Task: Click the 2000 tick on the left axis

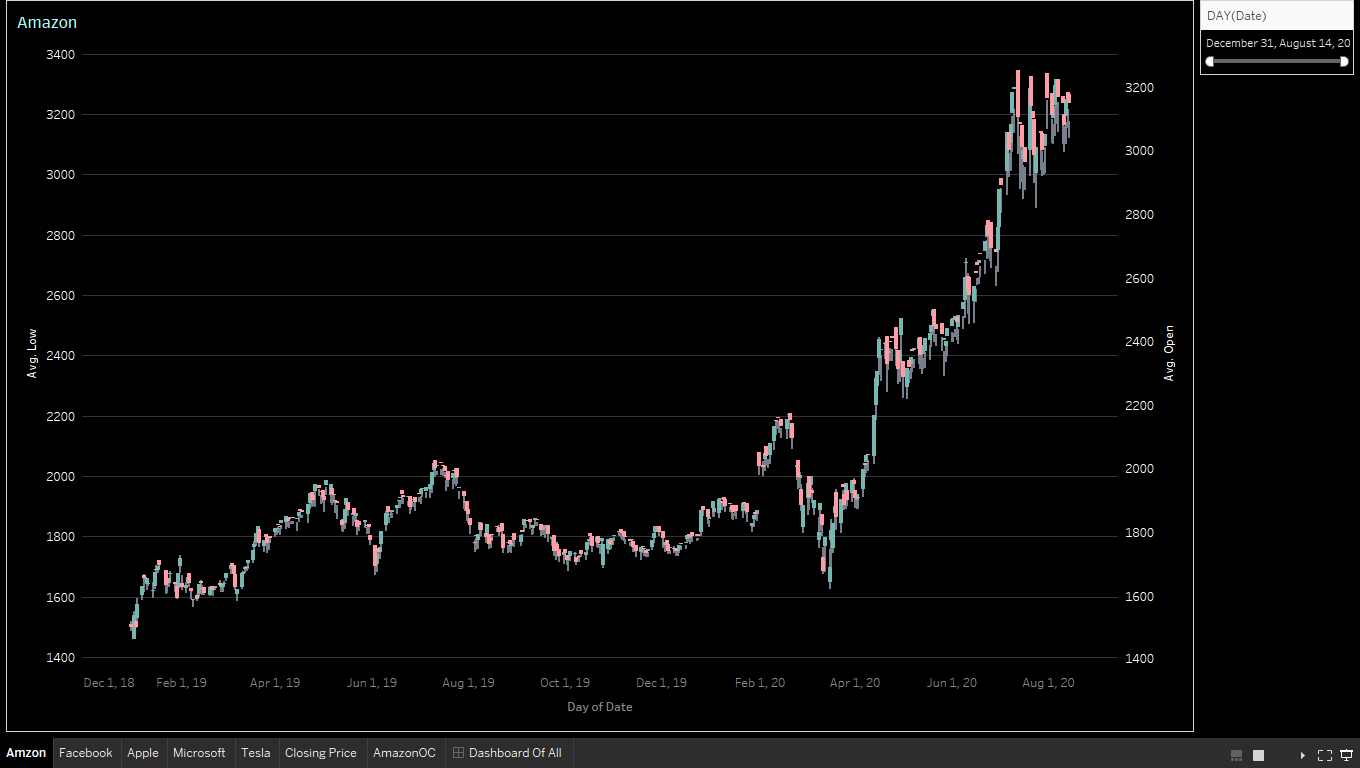Action: (x=60, y=477)
